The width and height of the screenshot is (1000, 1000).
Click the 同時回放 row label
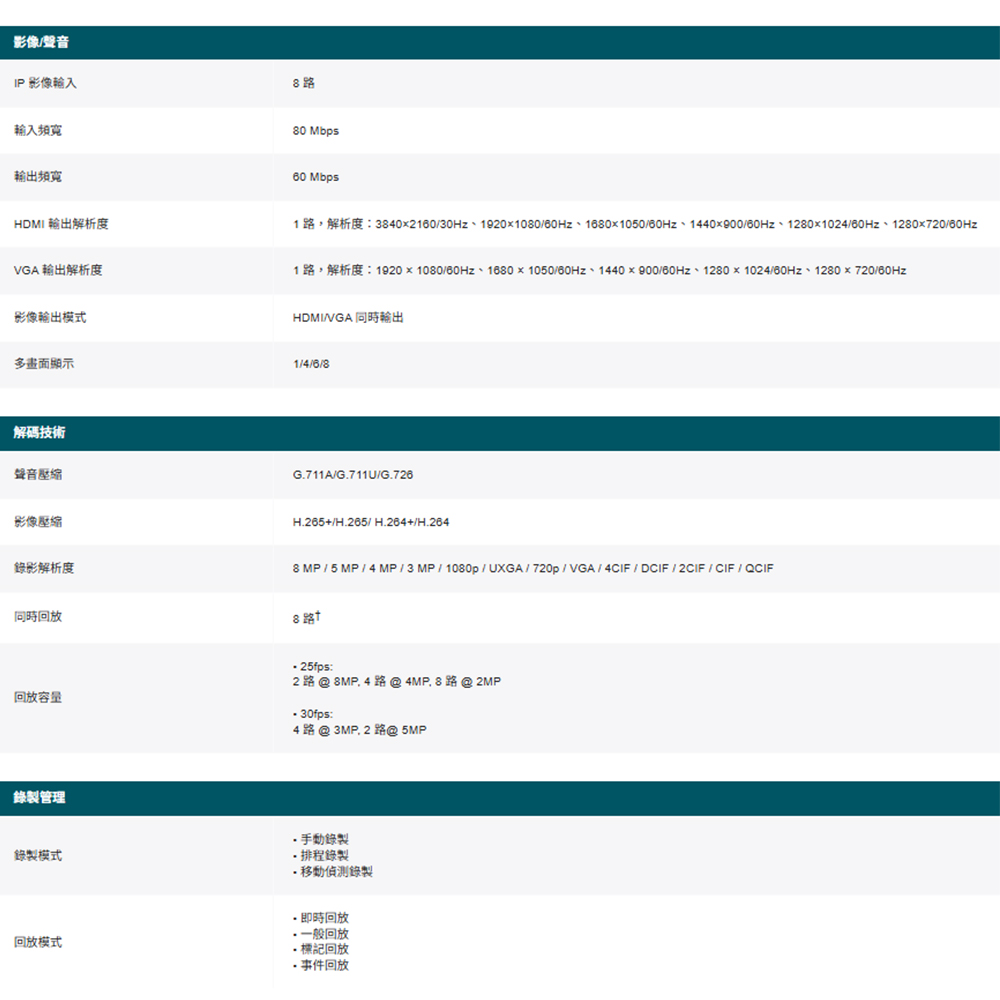tap(38, 616)
